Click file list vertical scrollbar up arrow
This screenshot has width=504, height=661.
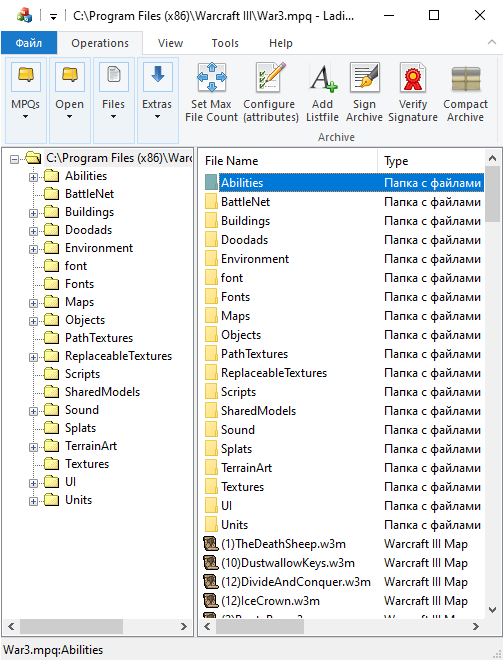[x=492, y=159]
